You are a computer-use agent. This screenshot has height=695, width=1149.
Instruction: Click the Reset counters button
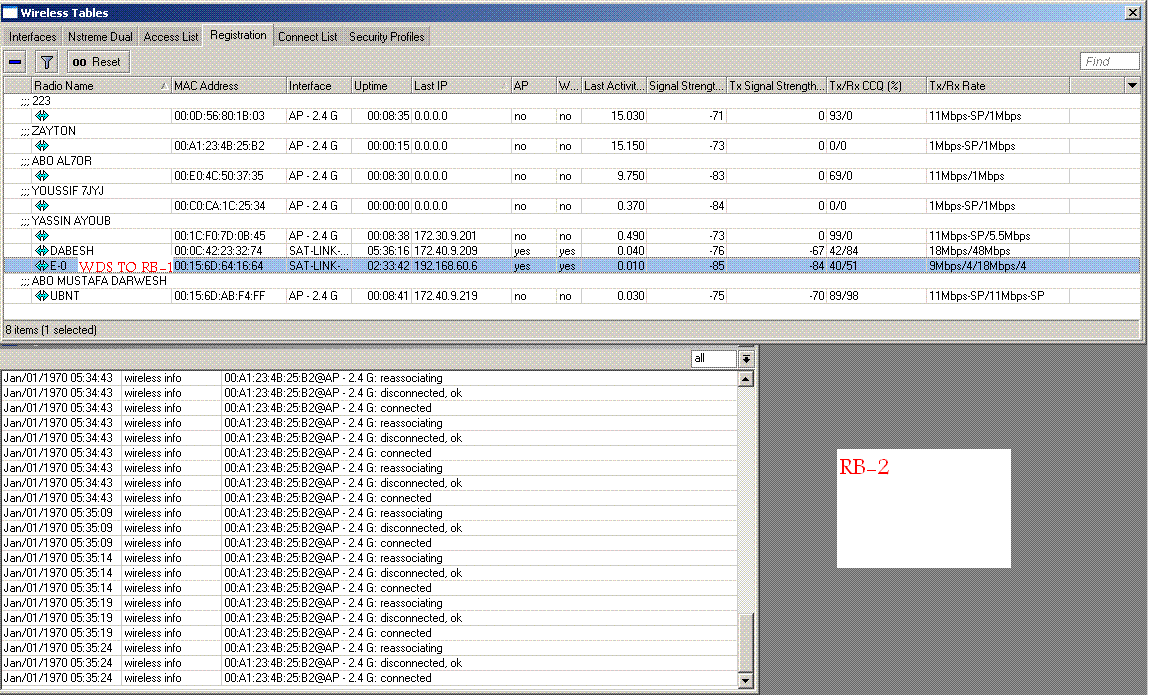click(x=98, y=62)
